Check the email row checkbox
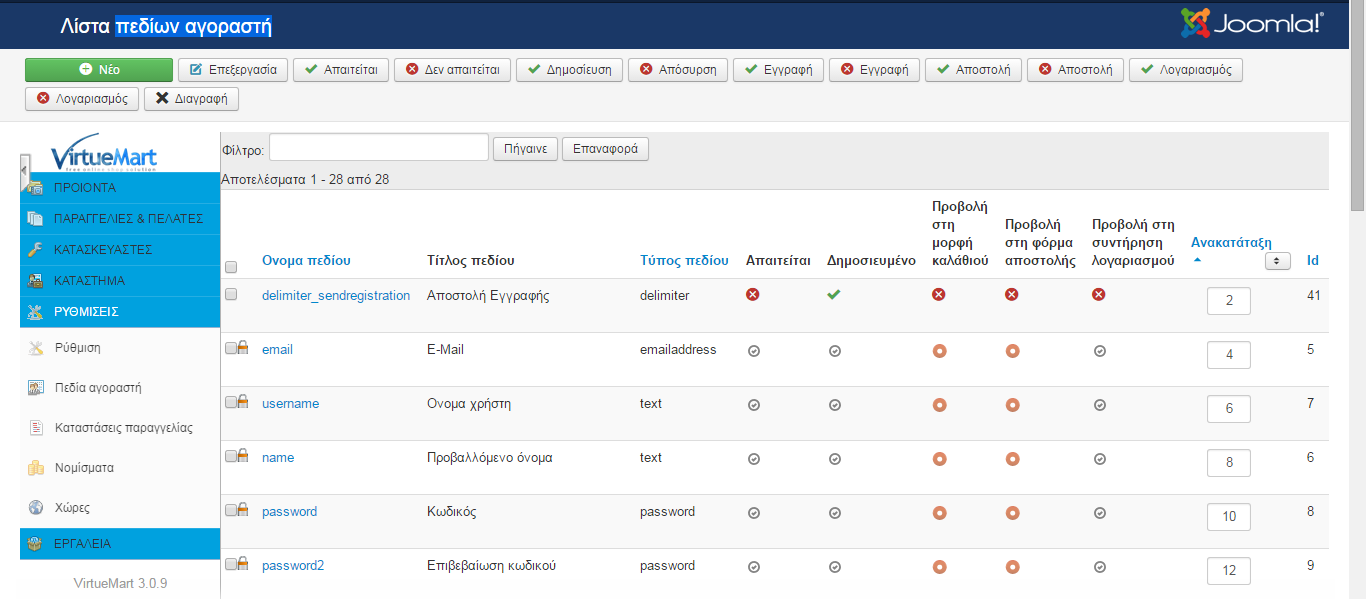The image size is (1366, 599). click(231, 348)
